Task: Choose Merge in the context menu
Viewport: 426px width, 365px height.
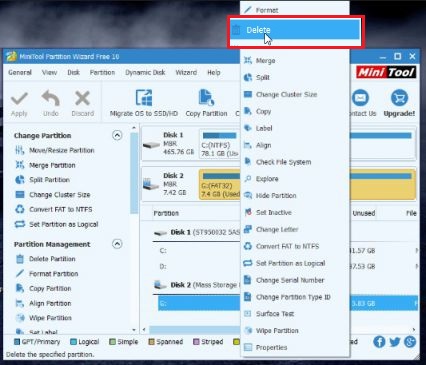Action: click(x=295, y=60)
